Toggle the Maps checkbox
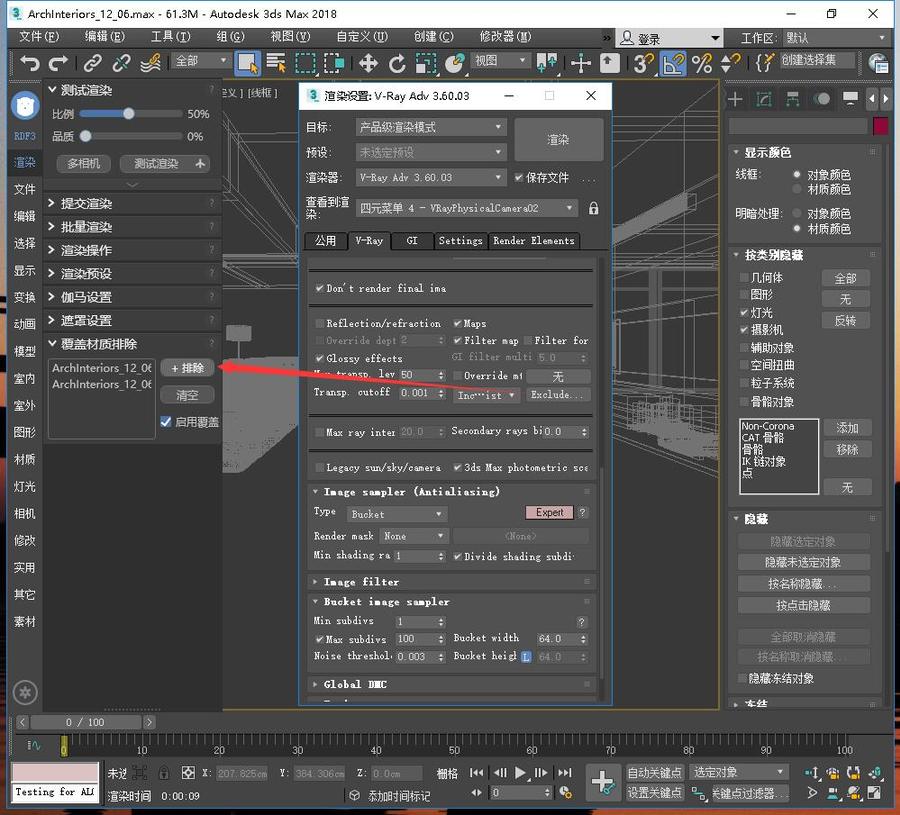This screenshot has height=815, width=900. (x=457, y=323)
